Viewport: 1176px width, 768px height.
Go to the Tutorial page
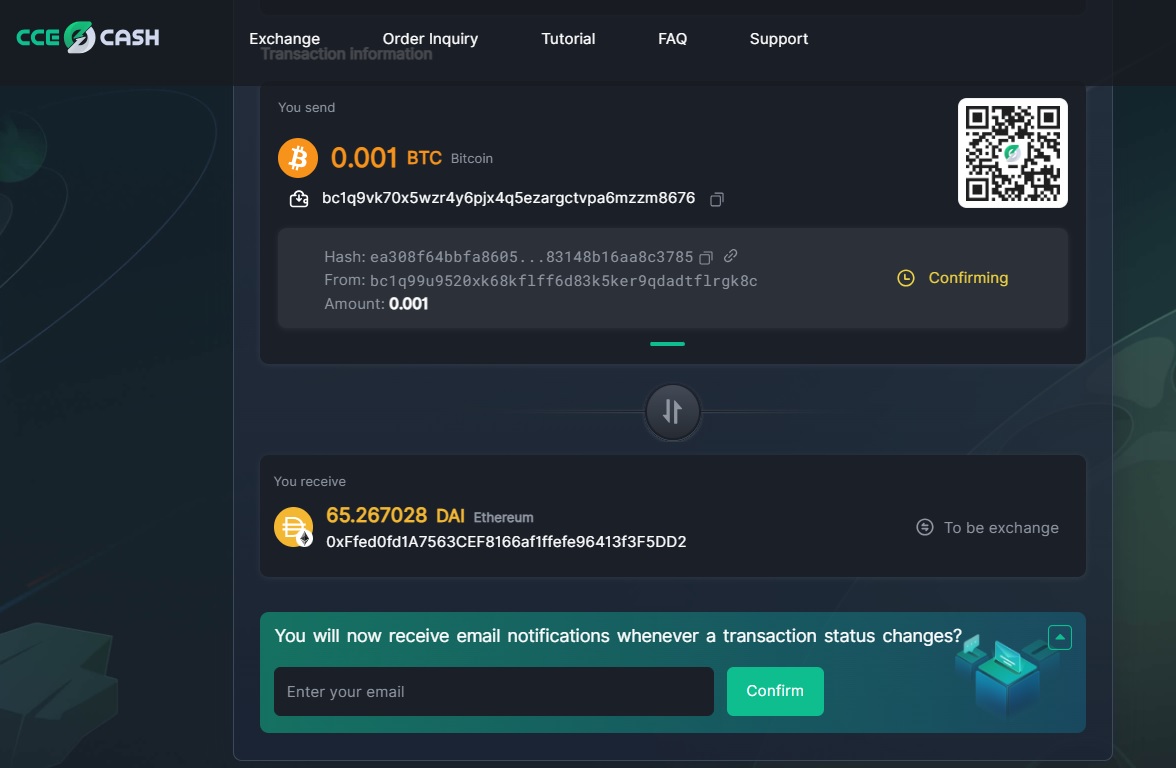click(568, 38)
